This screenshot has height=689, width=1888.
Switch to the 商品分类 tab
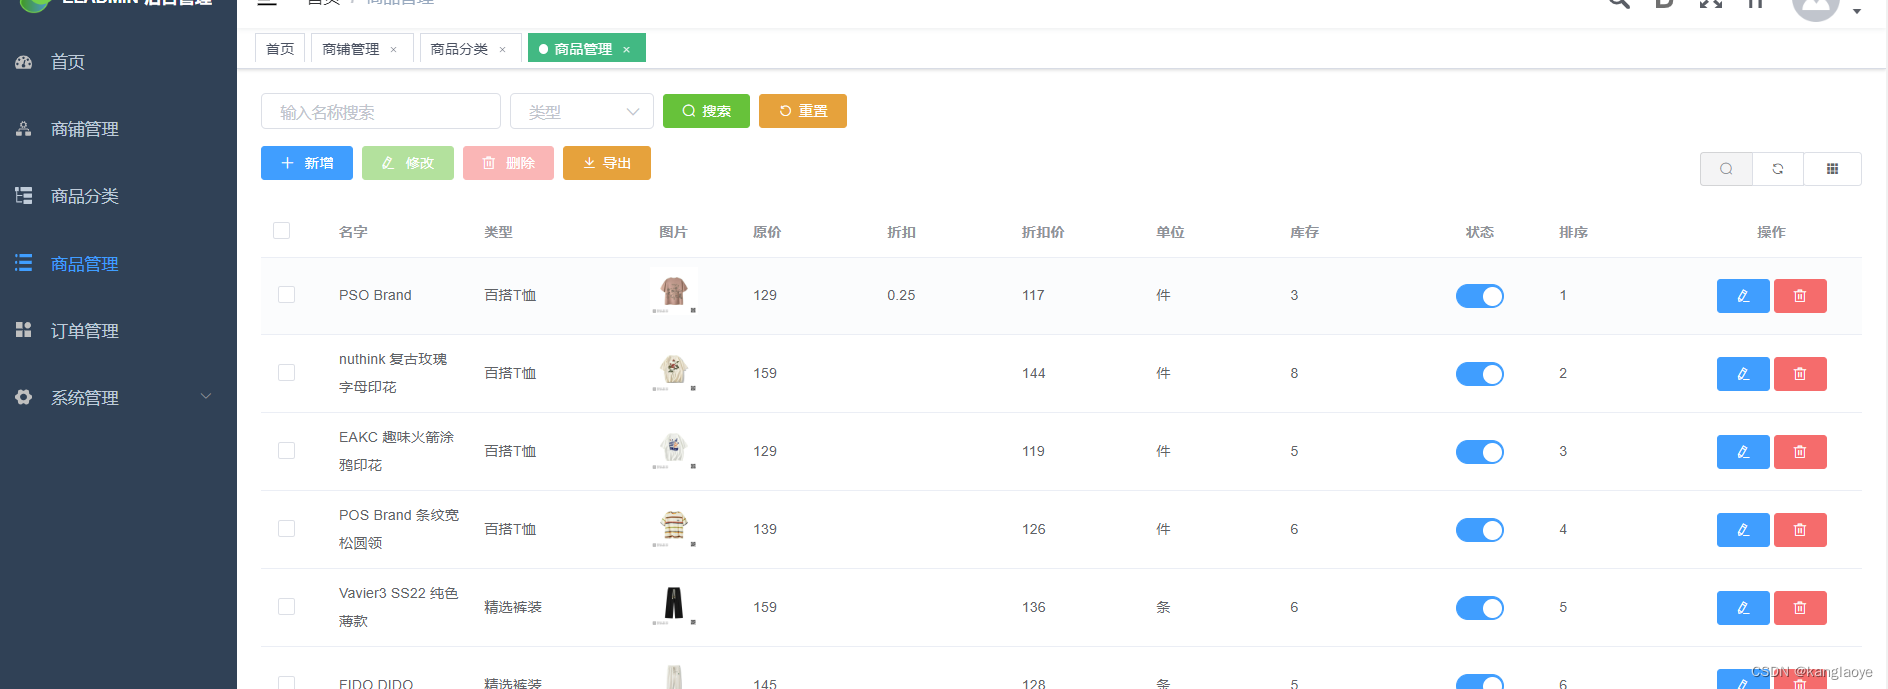(459, 49)
